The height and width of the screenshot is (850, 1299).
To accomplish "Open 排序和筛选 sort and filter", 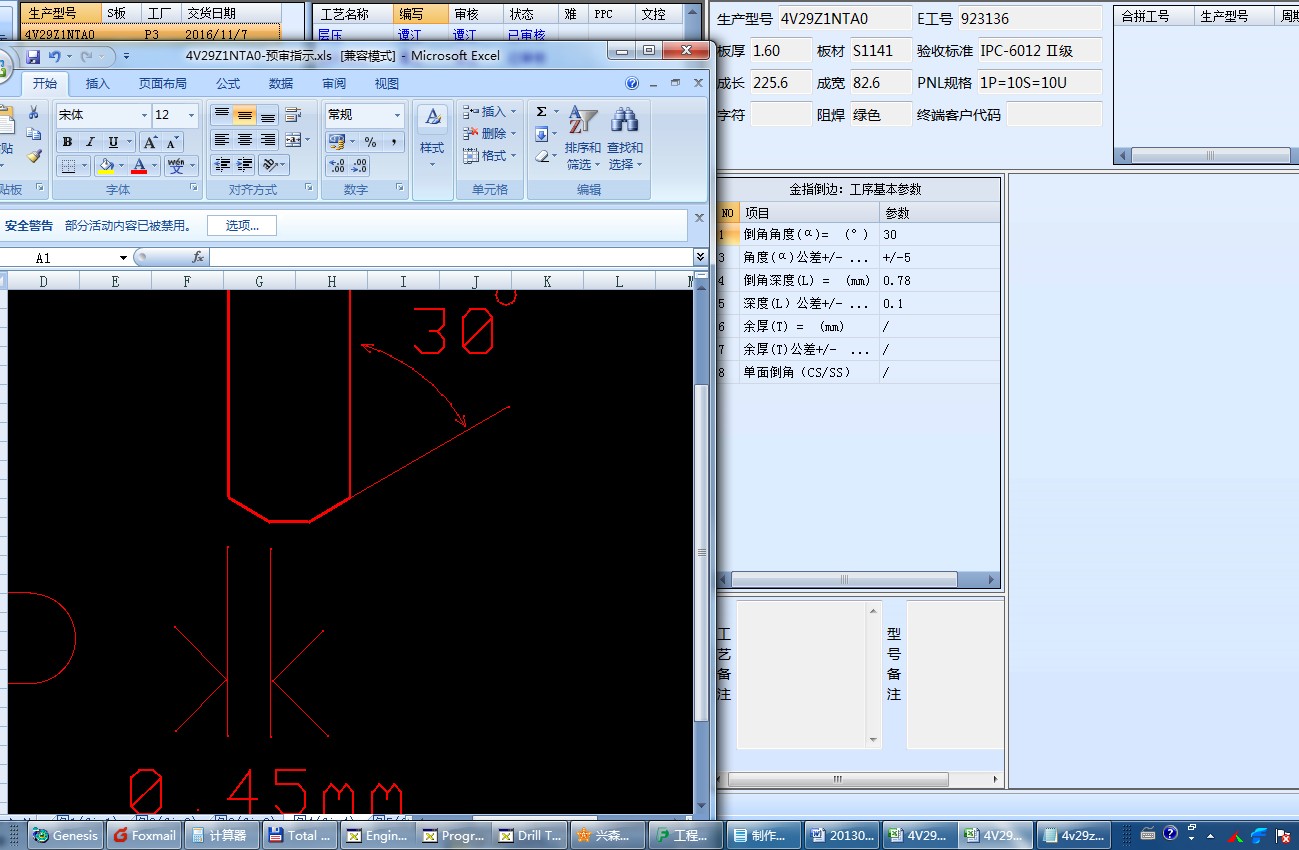I will (582, 138).
